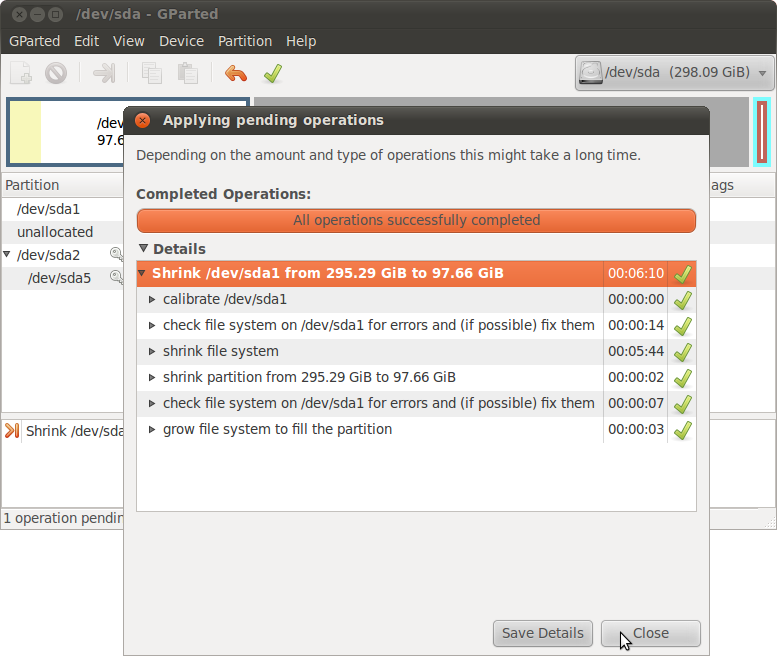Open the Edit menu

click(x=86, y=41)
